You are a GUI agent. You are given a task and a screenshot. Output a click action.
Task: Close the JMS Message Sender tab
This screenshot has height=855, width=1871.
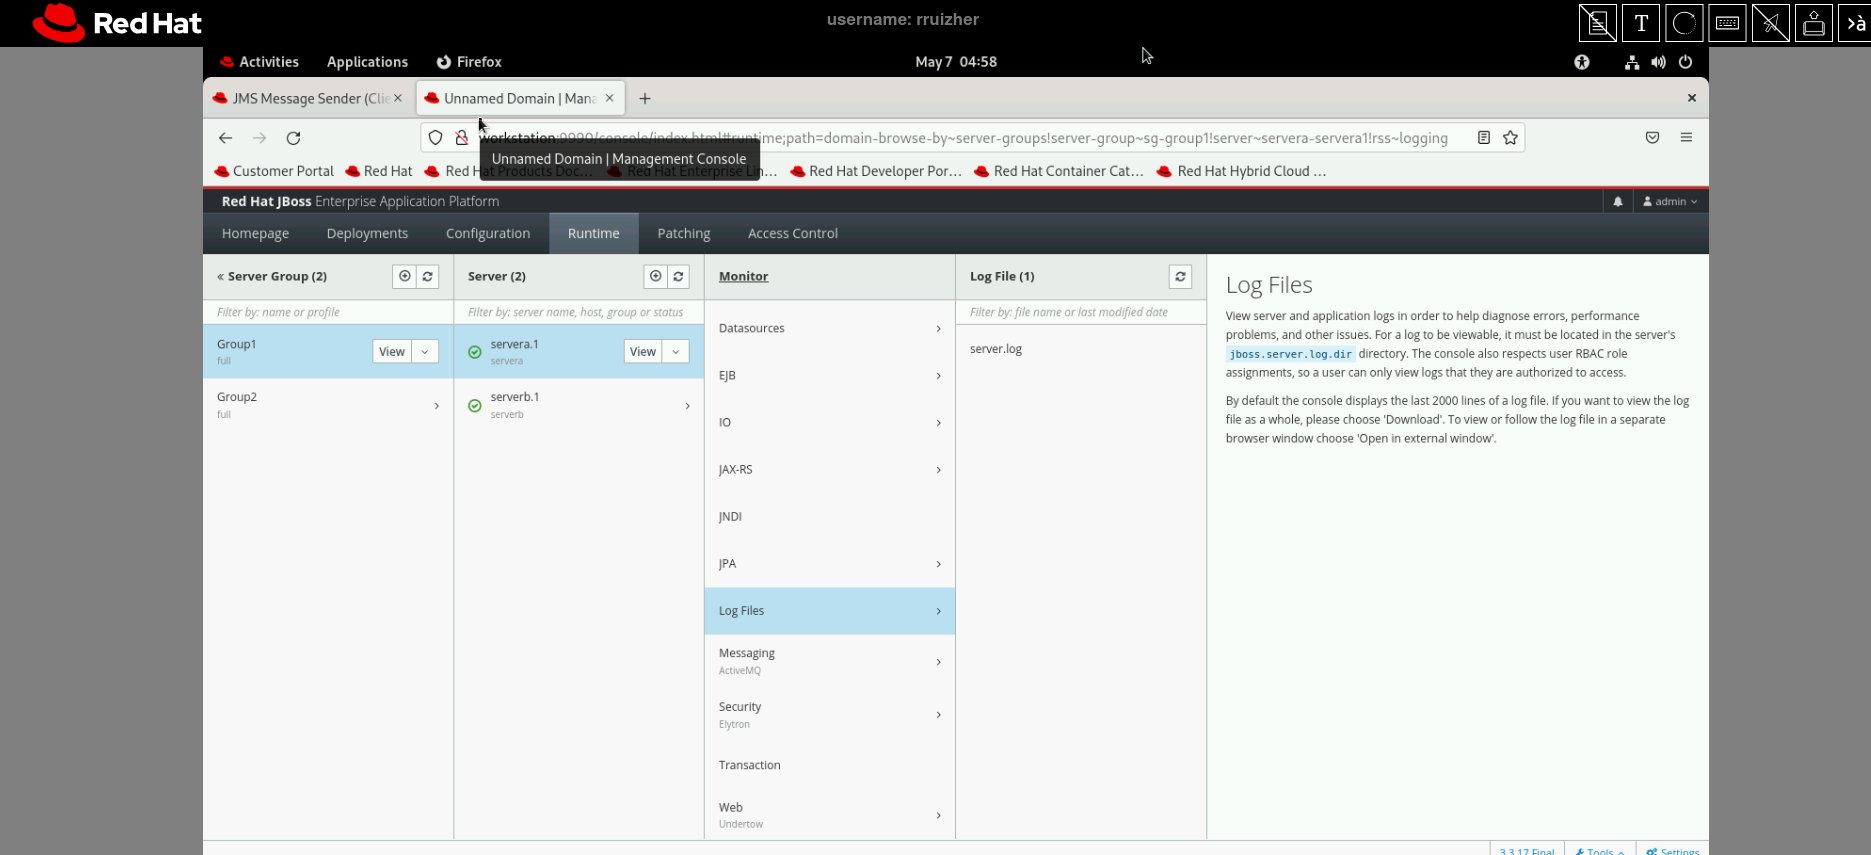point(398,98)
